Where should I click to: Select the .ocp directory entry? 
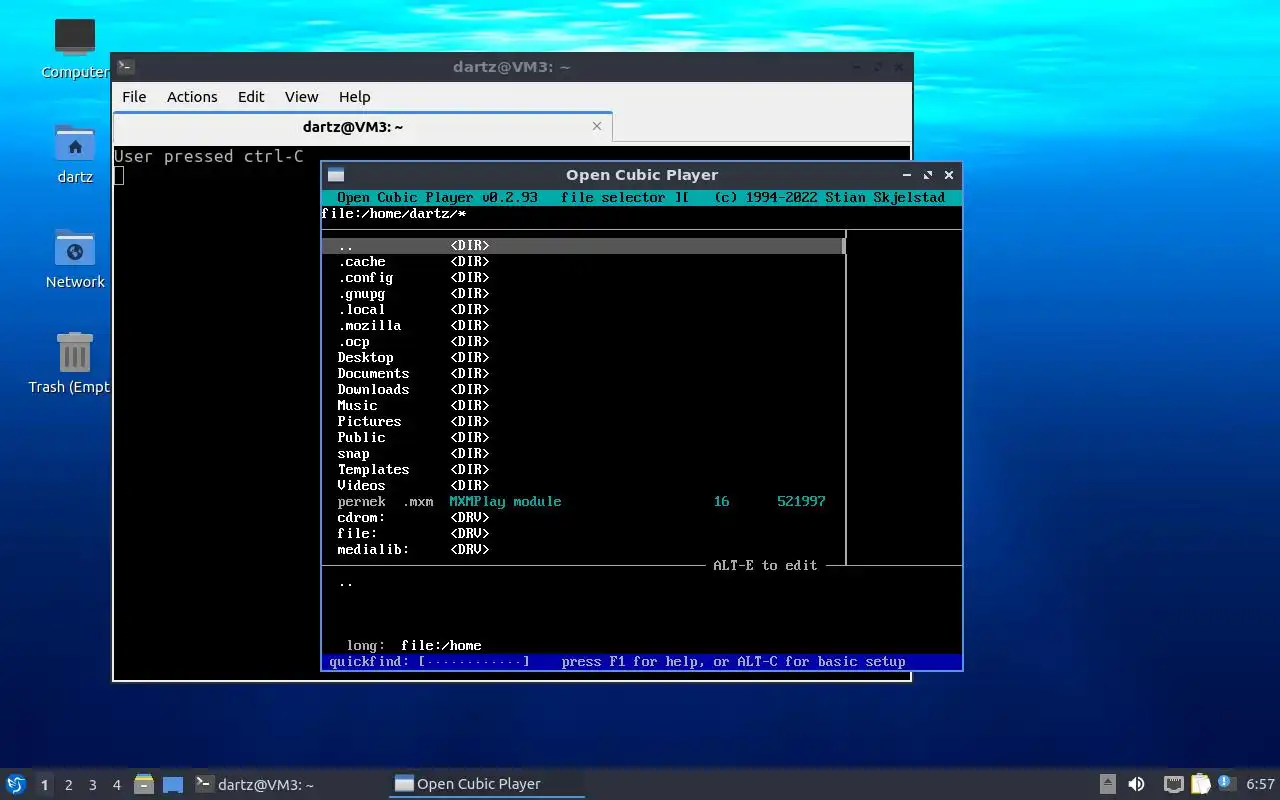point(583,342)
